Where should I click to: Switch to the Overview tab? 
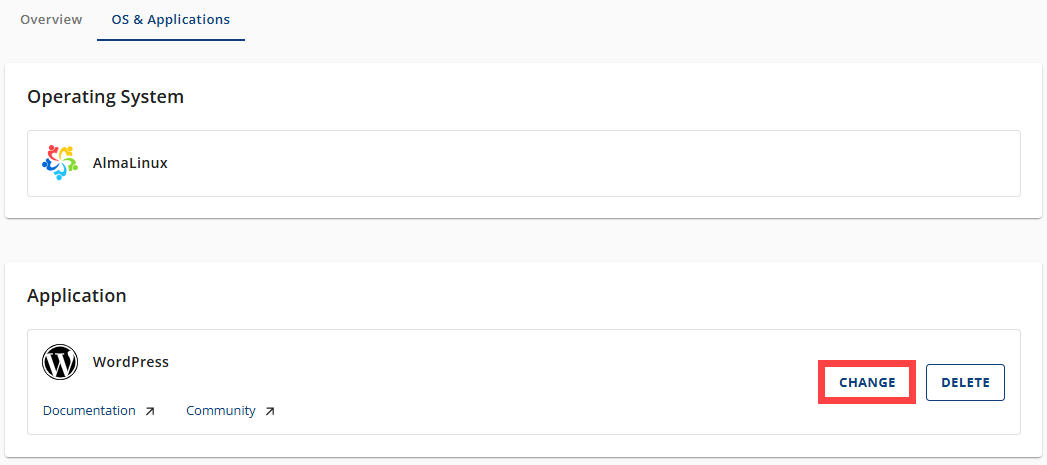51,20
